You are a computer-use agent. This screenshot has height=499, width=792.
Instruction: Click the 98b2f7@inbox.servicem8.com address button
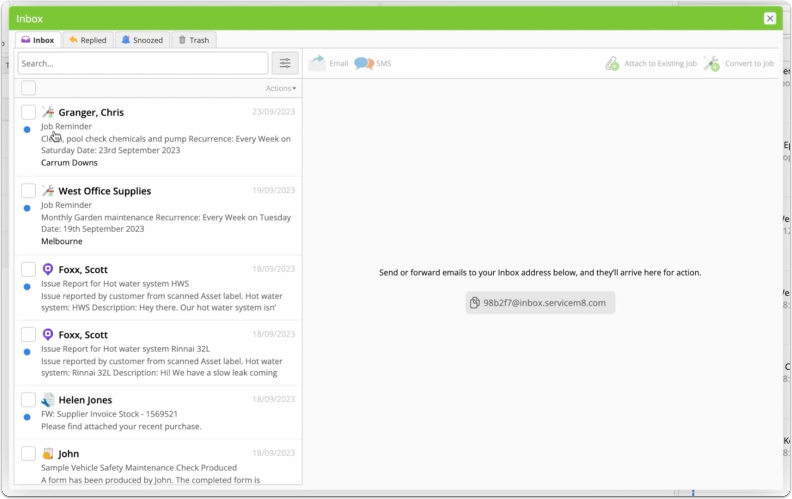click(540, 303)
